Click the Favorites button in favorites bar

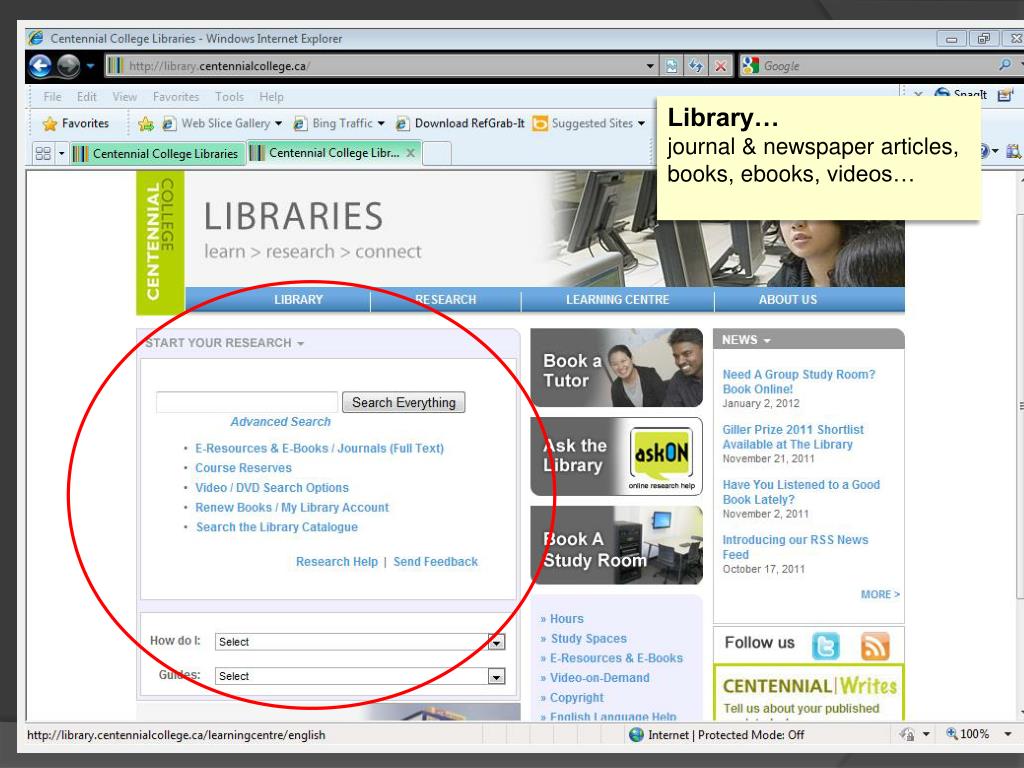76,123
